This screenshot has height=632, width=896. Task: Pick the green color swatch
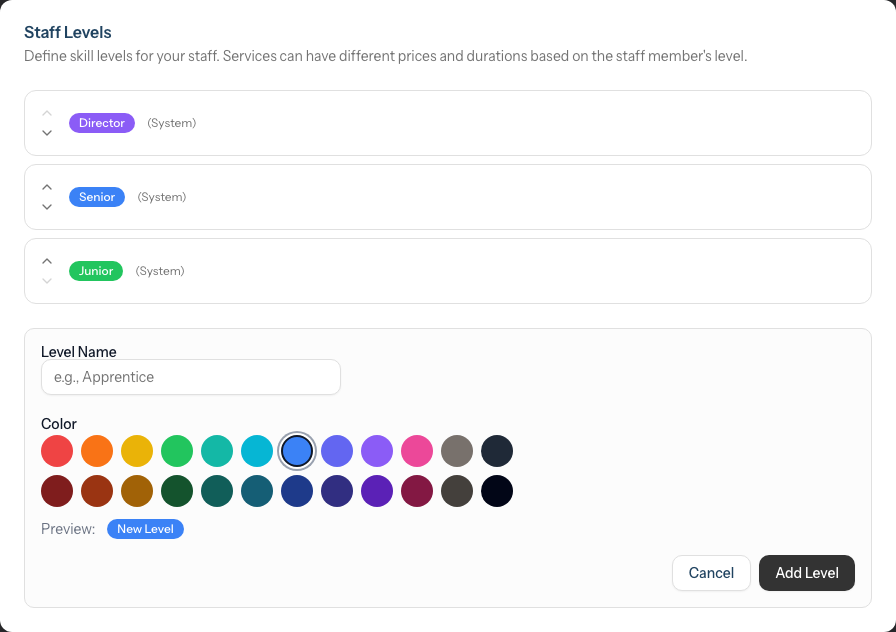[177, 451]
